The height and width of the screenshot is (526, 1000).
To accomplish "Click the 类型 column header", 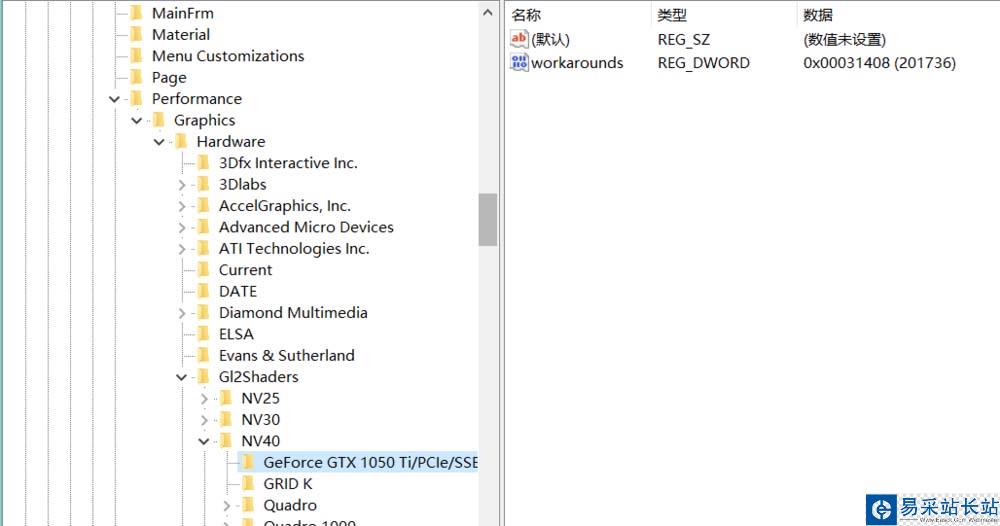I will [x=672, y=15].
